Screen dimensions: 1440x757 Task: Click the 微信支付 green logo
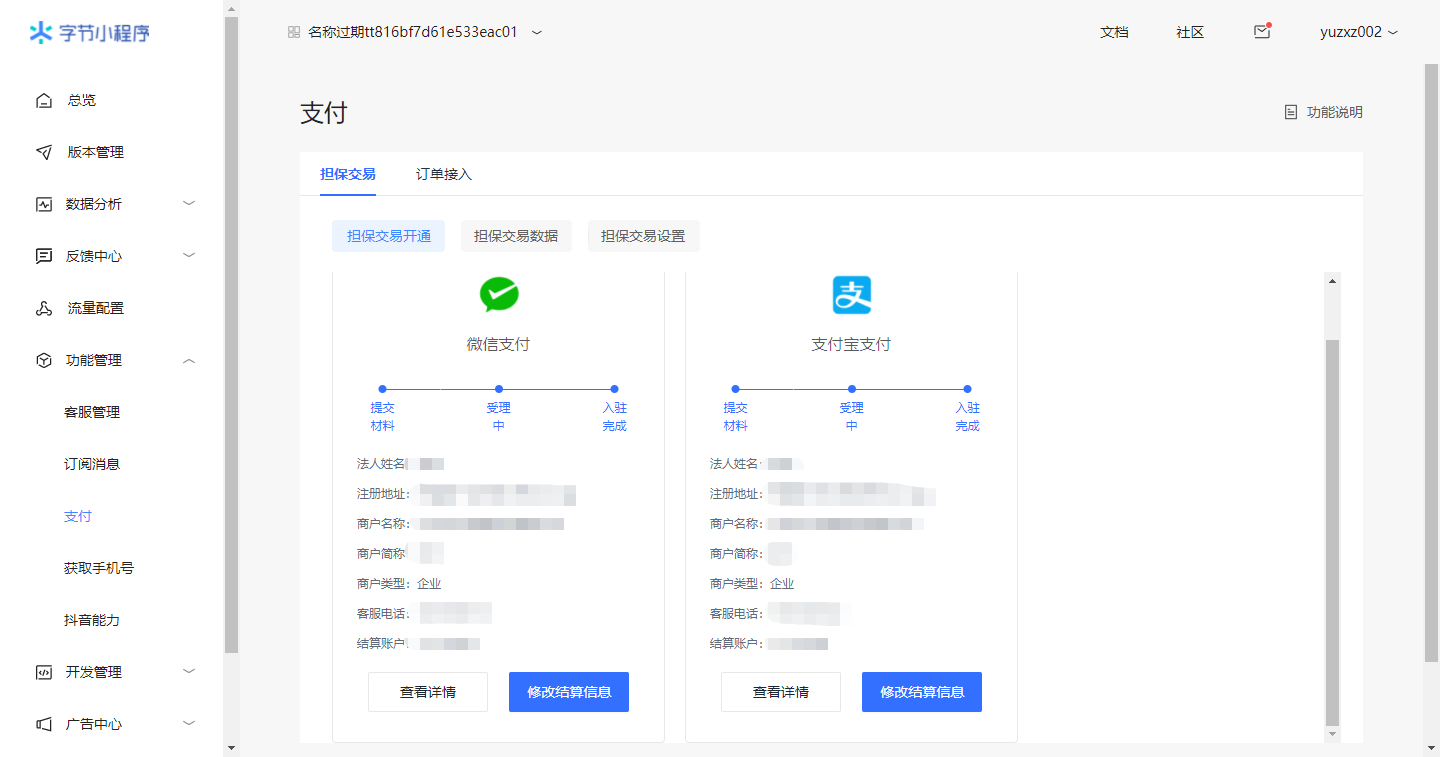tap(499, 295)
